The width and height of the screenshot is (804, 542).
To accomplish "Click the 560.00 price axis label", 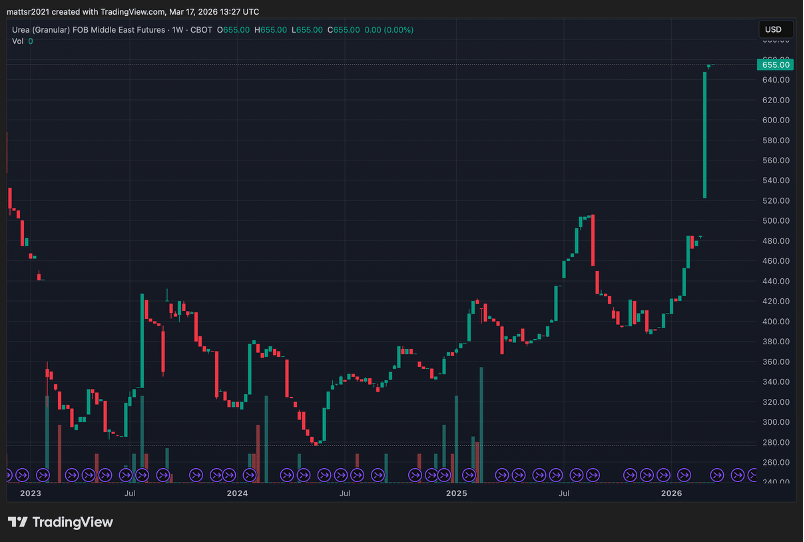I will click(776, 160).
